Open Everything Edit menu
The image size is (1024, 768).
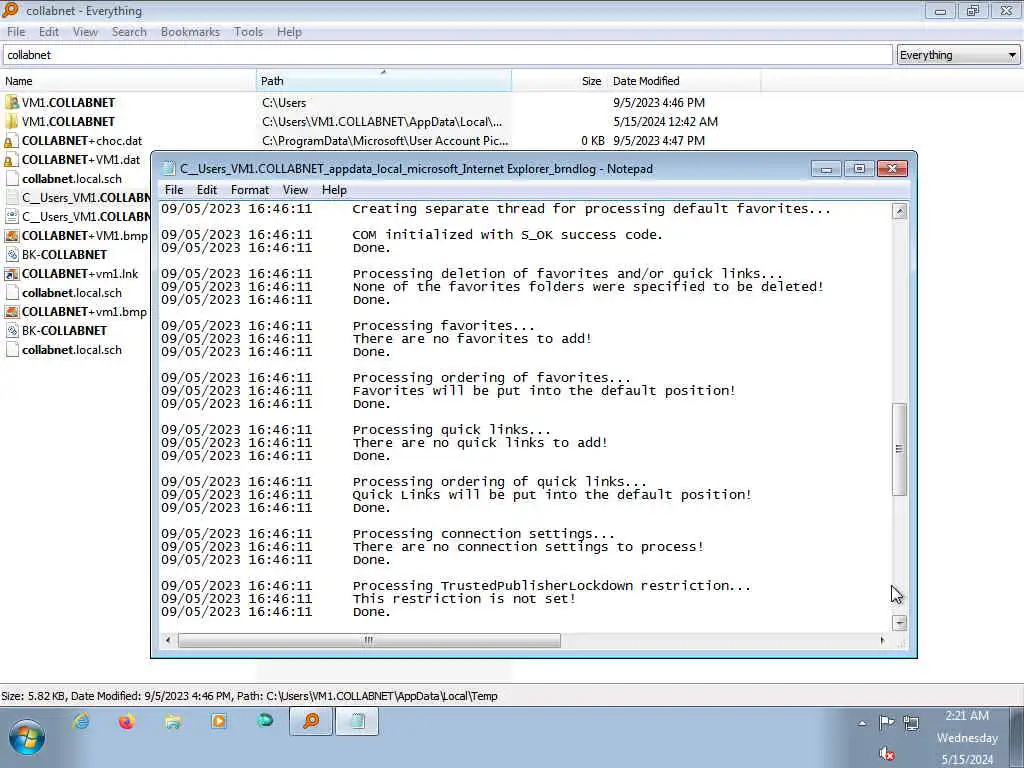click(x=48, y=32)
